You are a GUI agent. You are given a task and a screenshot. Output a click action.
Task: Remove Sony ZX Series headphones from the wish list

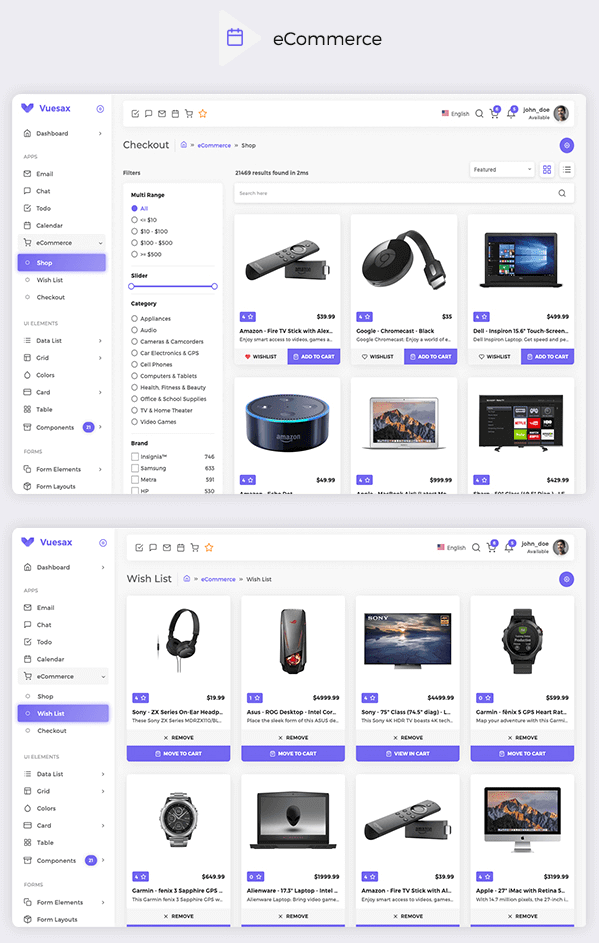tap(178, 737)
